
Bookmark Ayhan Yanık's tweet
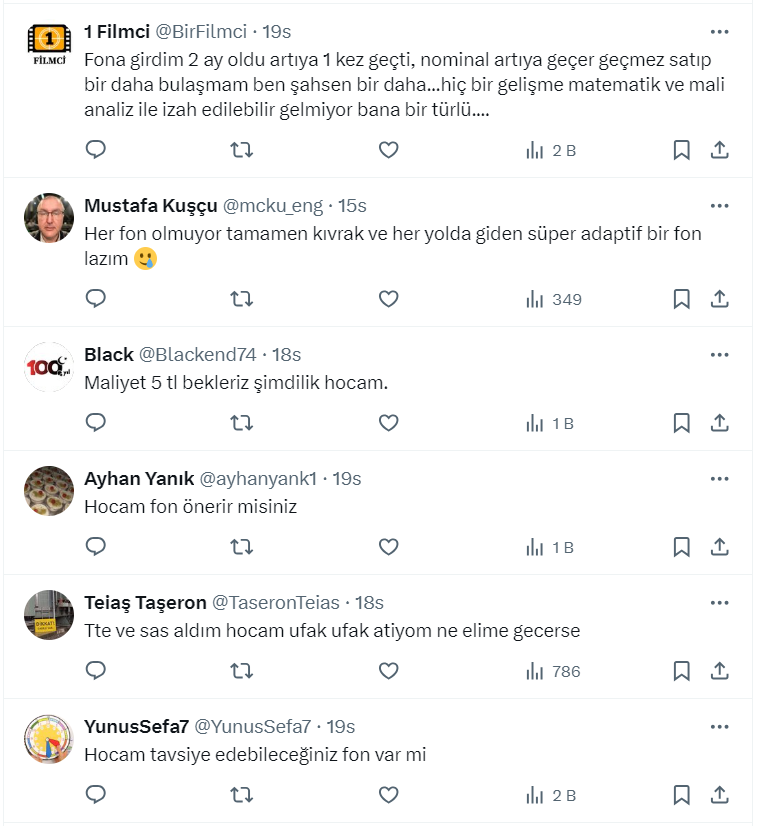tap(681, 547)
